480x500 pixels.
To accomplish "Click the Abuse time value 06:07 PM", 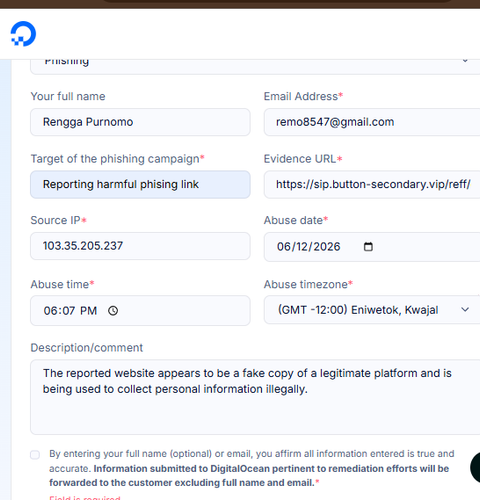I will 70,311.
